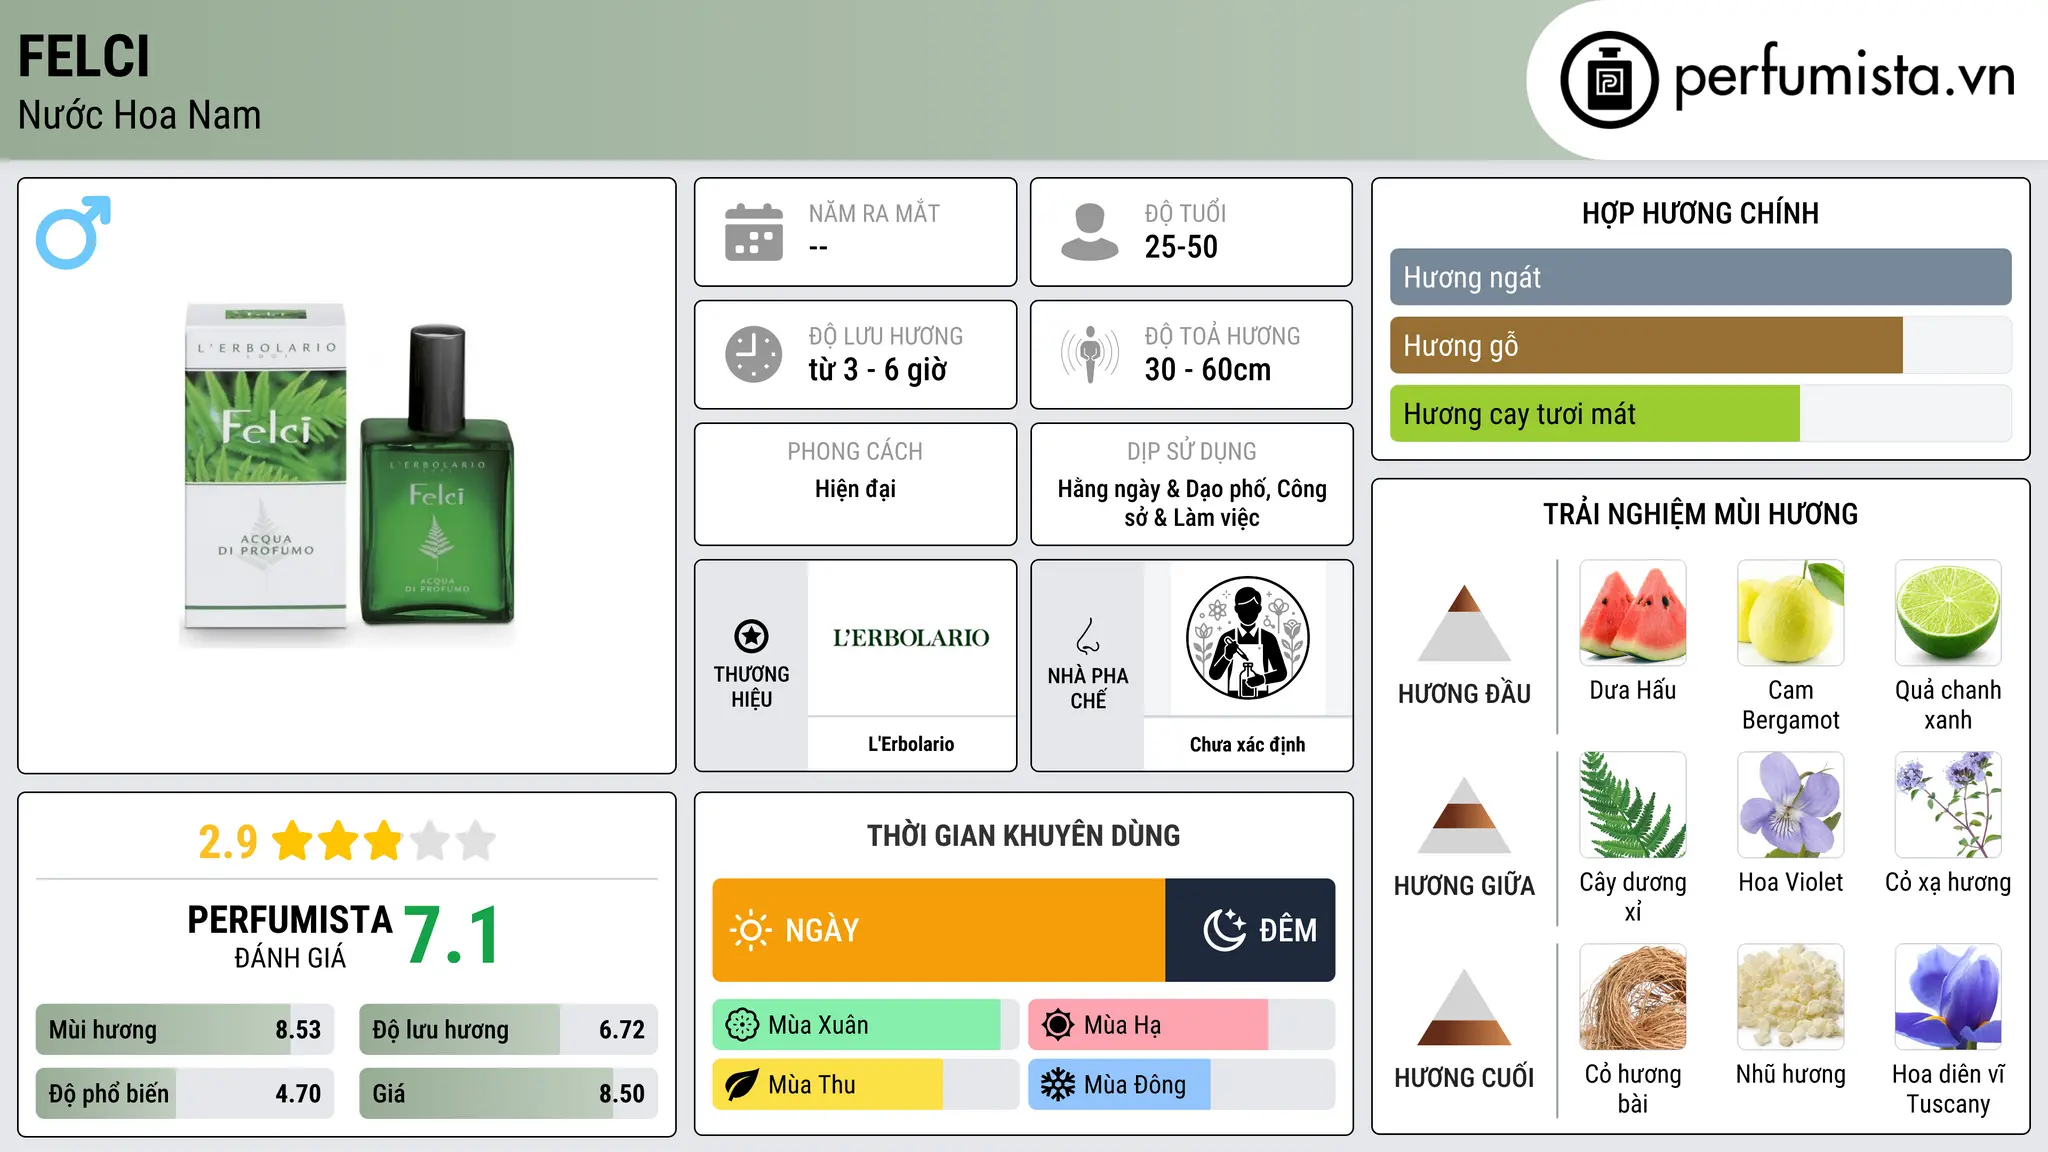Click the Felci bottle and box product photo
The image size is (2048, 1152).
(348, 475)
